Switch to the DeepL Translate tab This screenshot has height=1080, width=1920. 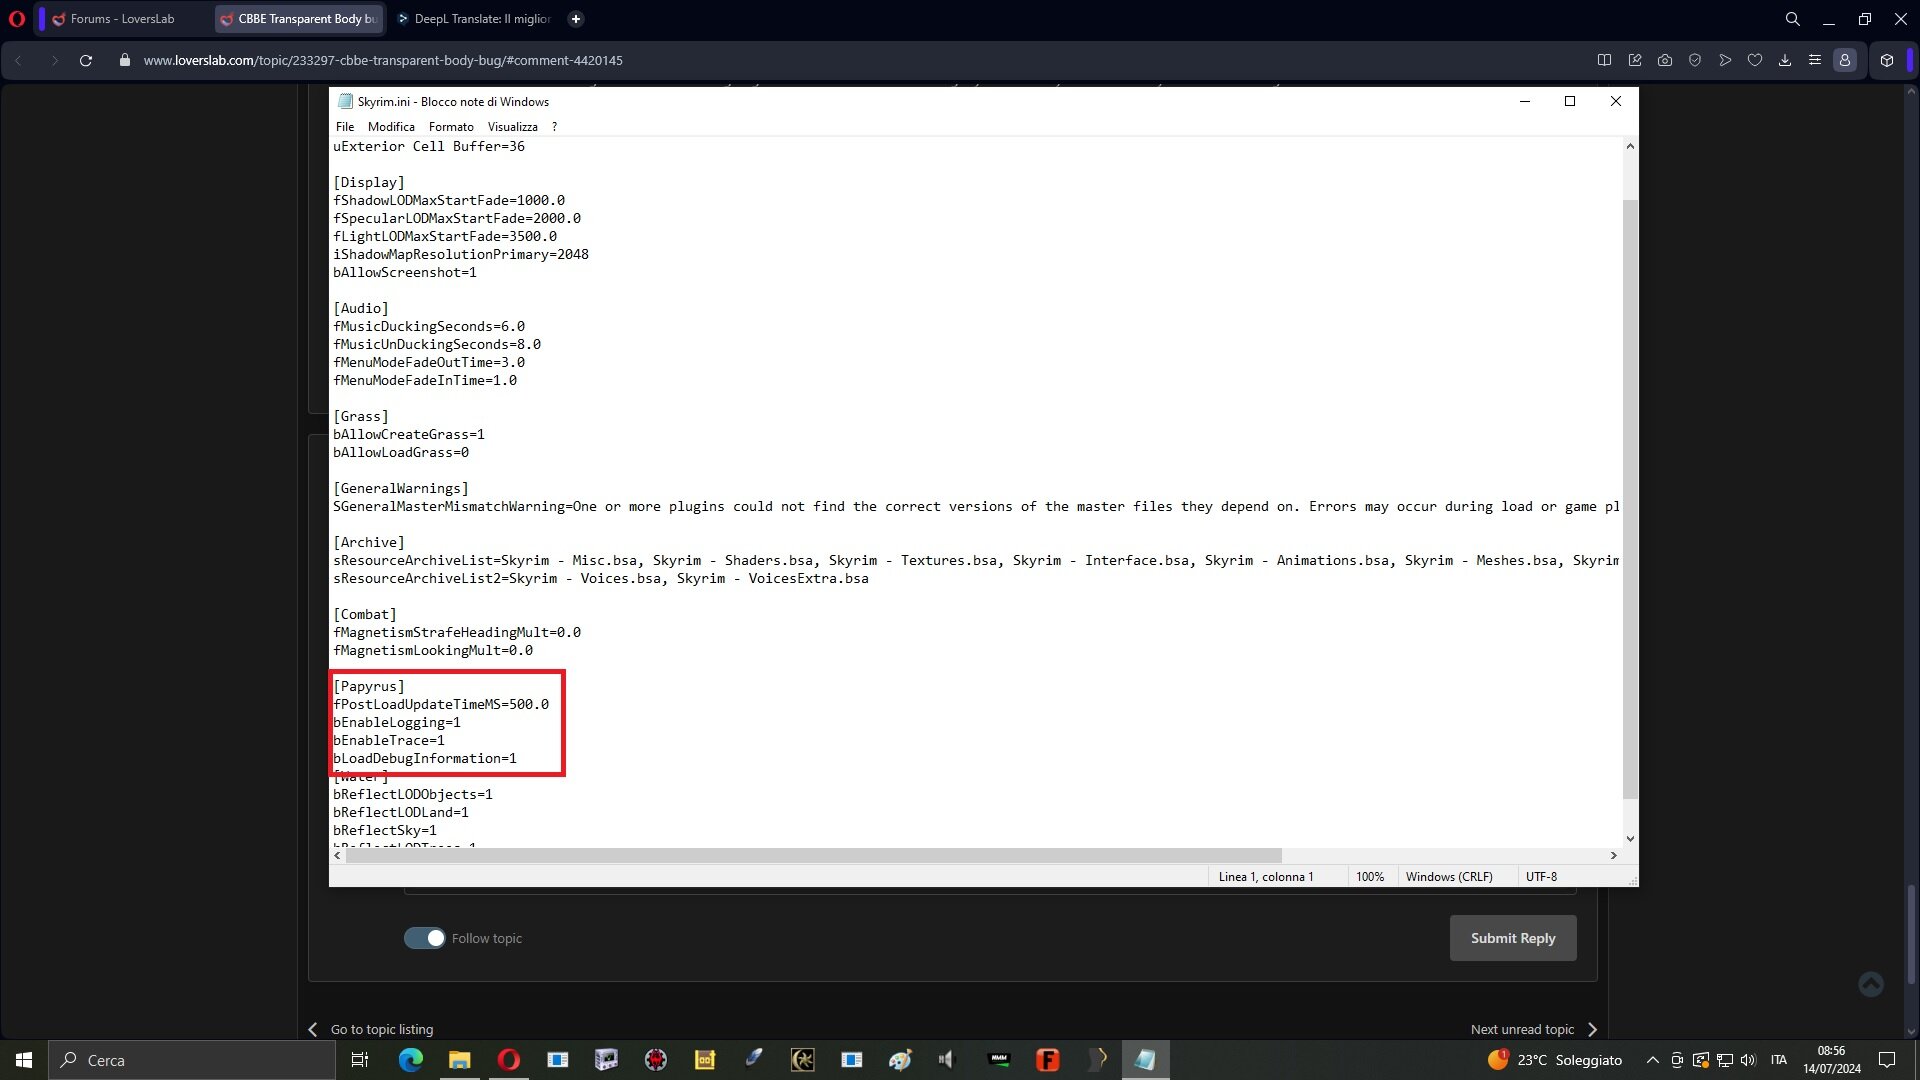click(473, 19)
